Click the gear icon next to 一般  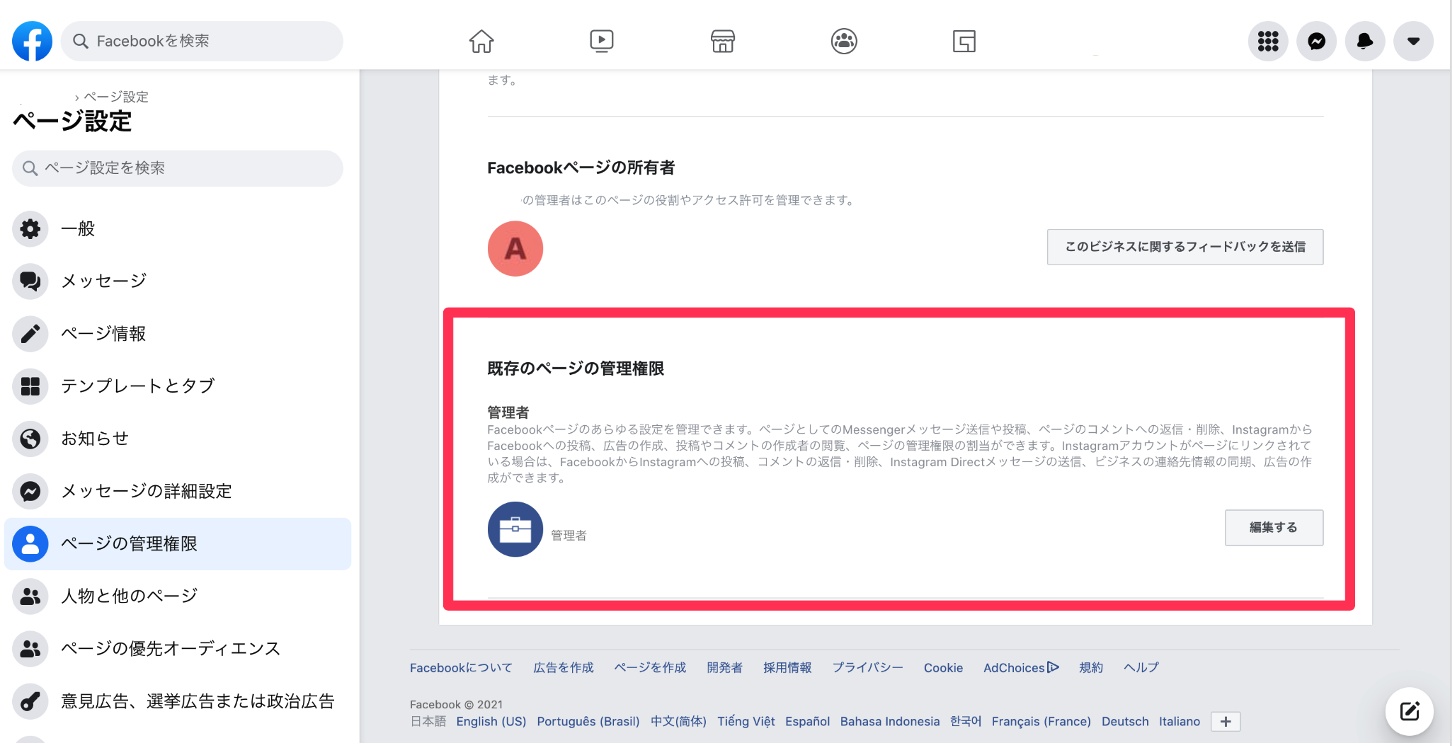click(30, 229)
